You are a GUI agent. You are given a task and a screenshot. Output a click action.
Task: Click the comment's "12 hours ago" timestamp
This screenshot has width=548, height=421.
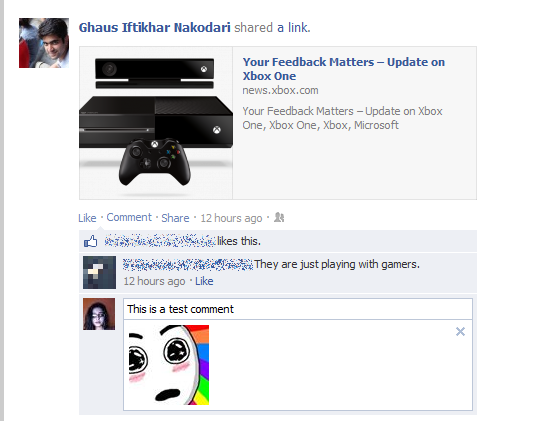154,281
